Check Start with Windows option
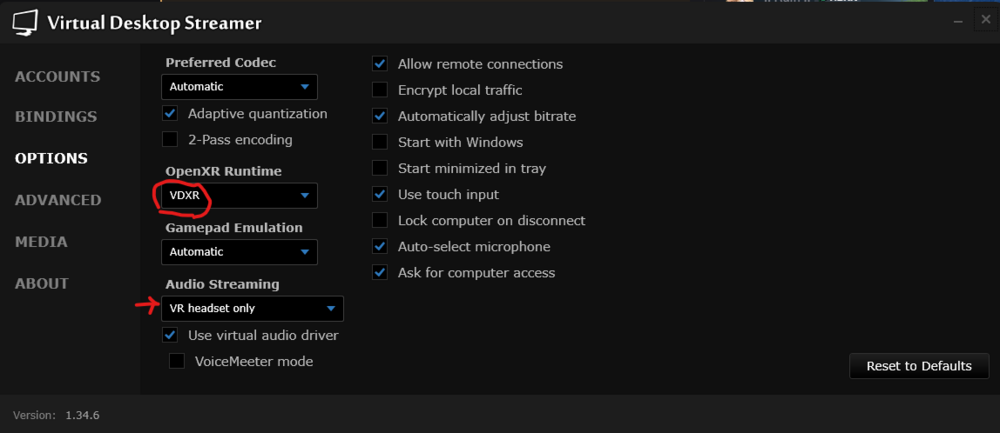This screenshot has height=433, width=1000. (380, 142)
